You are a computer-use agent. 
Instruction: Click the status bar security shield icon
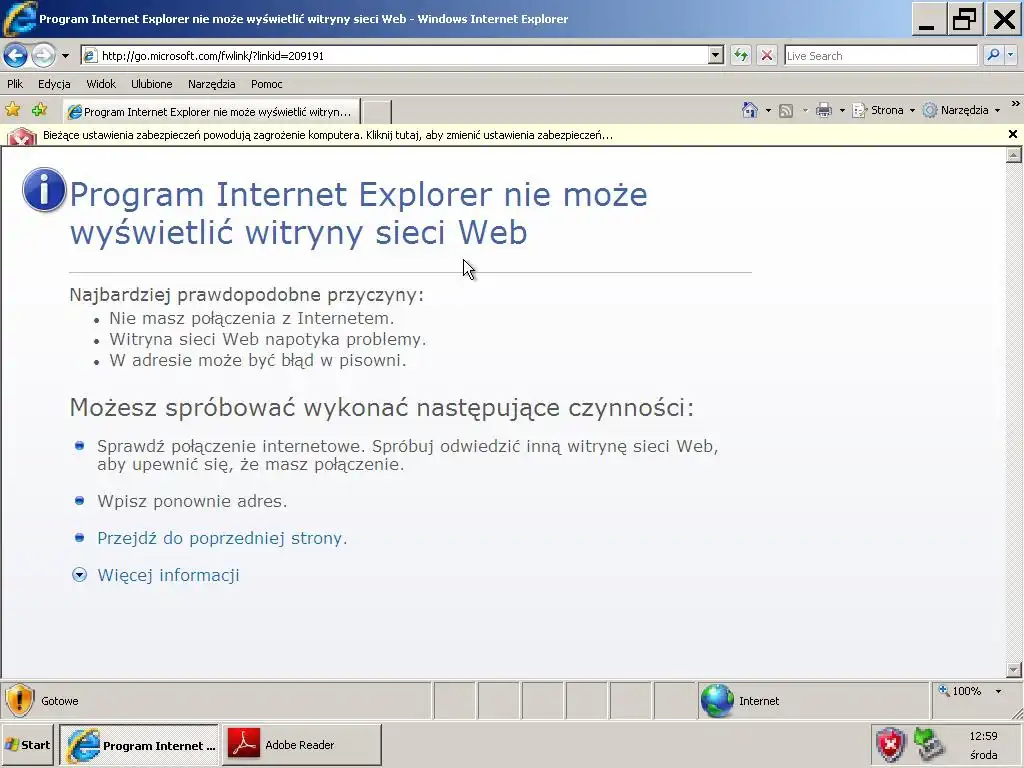click(20, 700)
